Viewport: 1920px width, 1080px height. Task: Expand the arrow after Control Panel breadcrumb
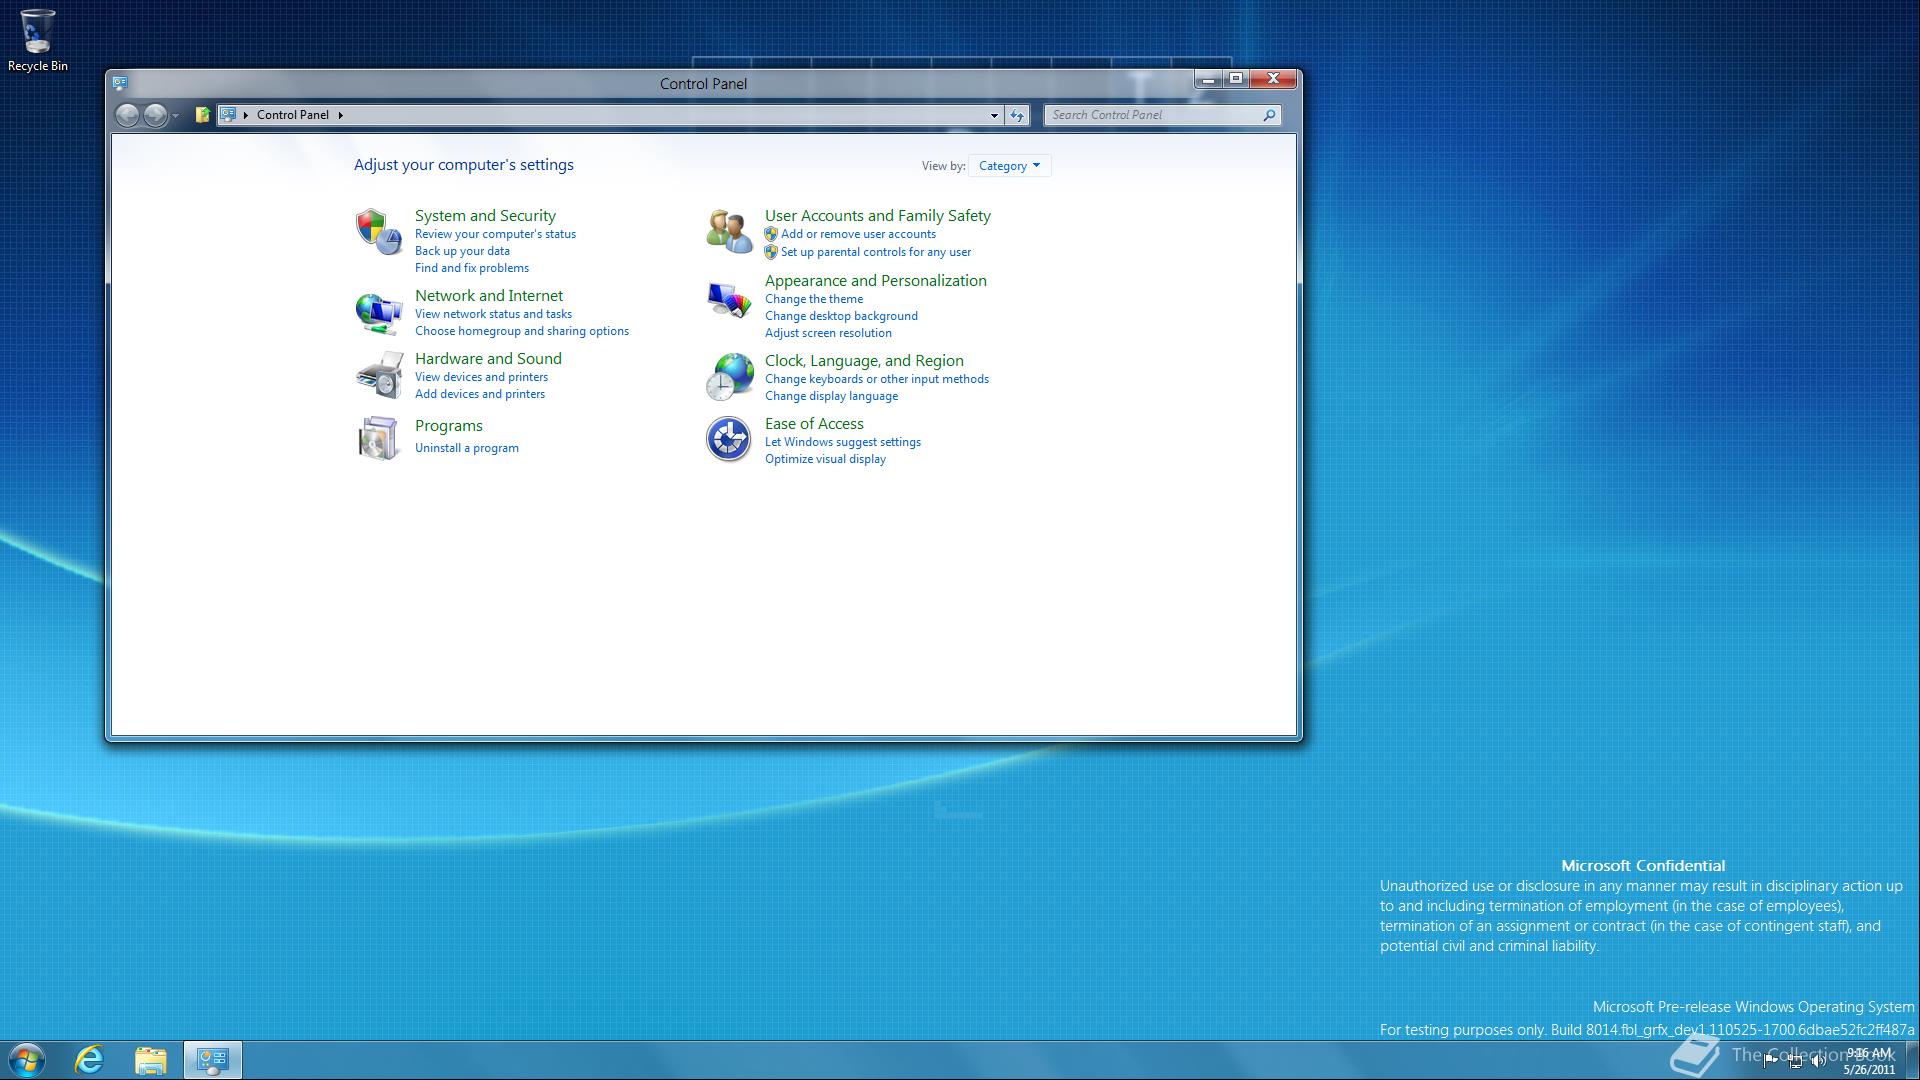pyautogui.click(x=340, y=115)
